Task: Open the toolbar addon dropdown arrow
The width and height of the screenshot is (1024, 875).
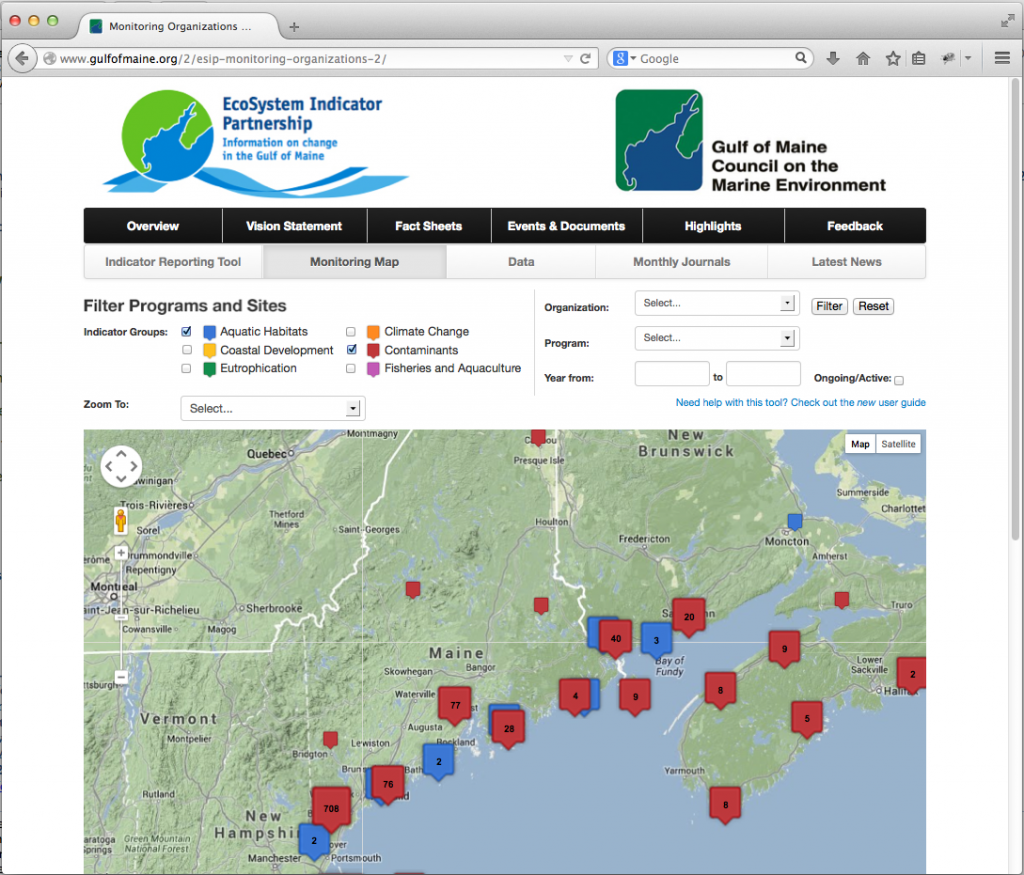Action: [x=968, y=58]
